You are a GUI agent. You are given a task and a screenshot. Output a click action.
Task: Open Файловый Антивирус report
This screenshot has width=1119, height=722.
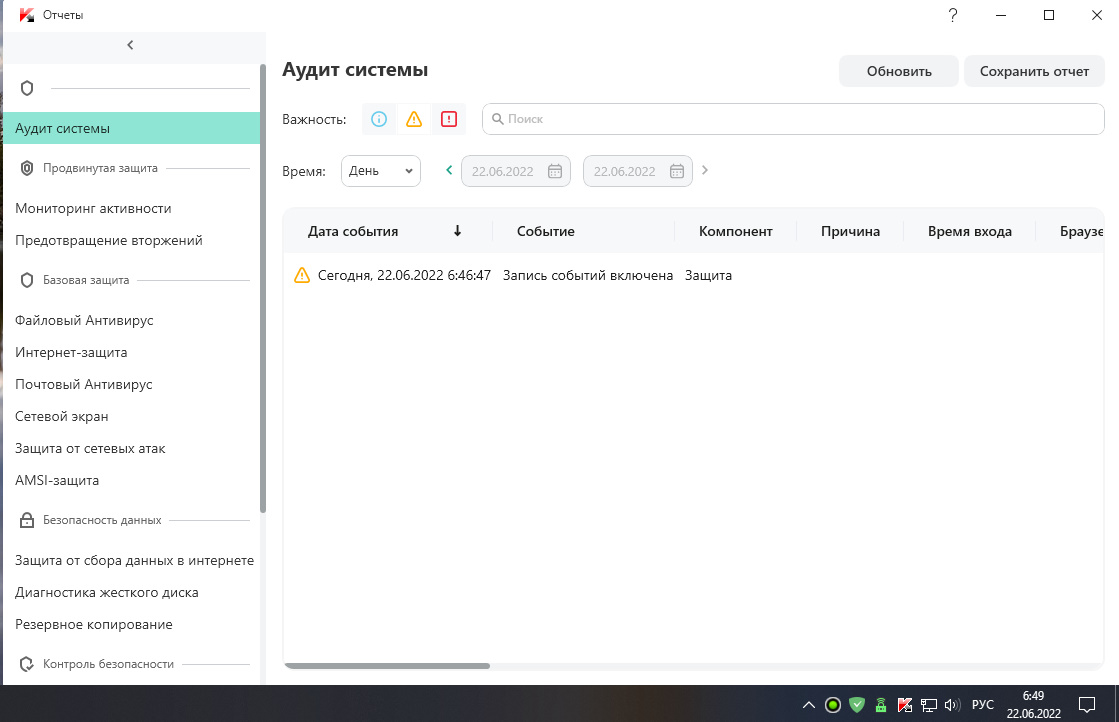[x=84, y=320]
